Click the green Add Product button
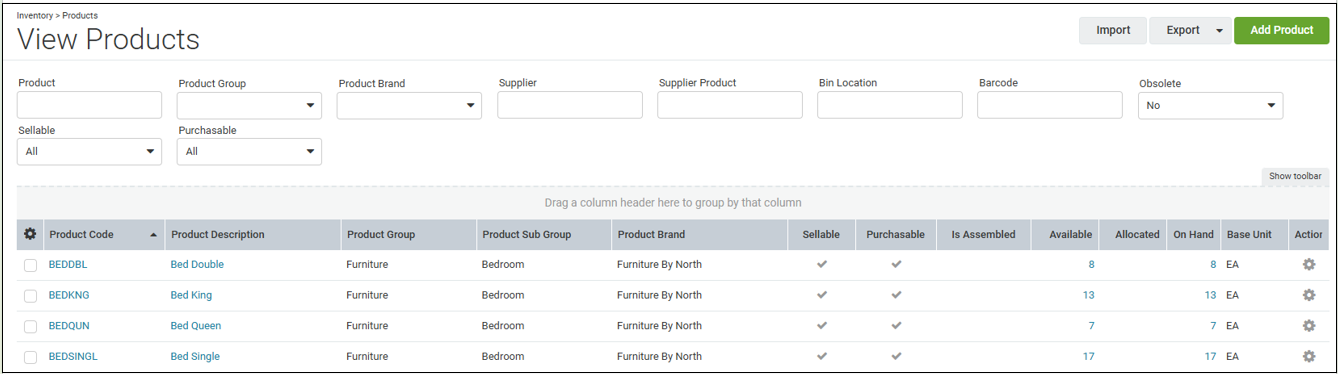 point(1282,30)
